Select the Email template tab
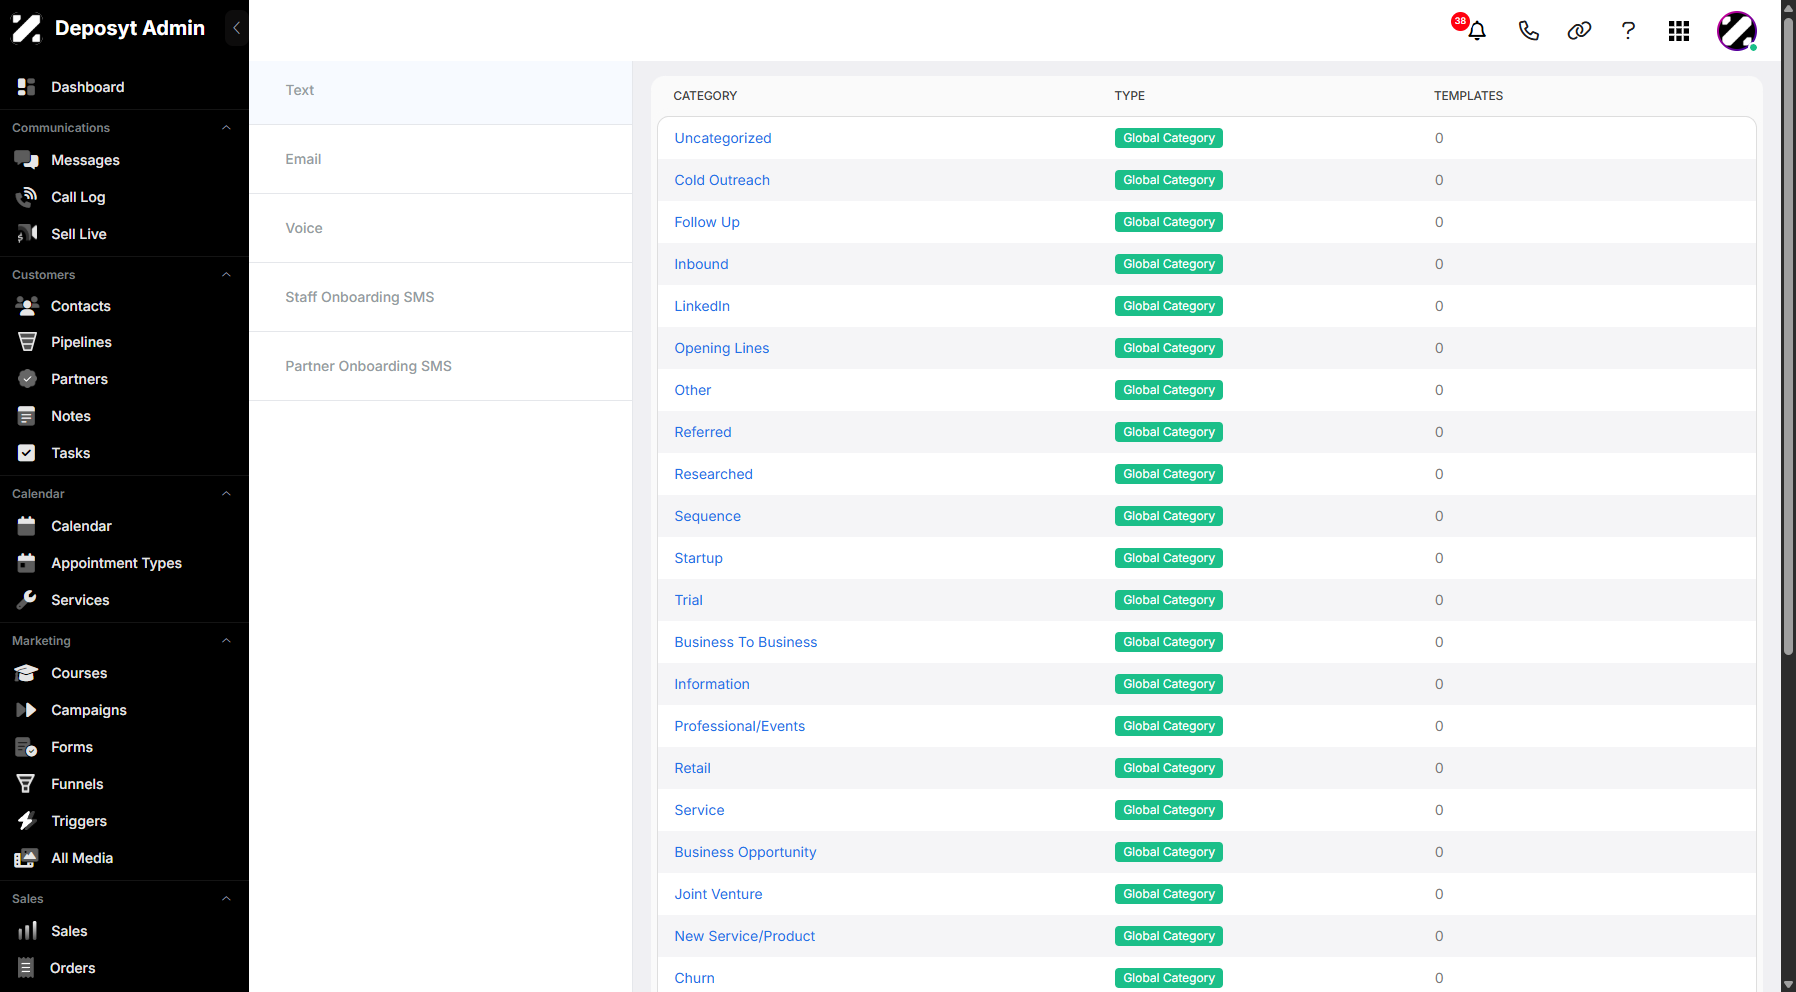Image resolution: width=1796 pixels, height=992 pixels. (440, 159)
